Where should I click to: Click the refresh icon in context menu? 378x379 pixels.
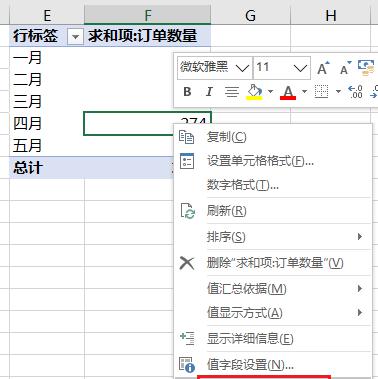click(187, 211)
